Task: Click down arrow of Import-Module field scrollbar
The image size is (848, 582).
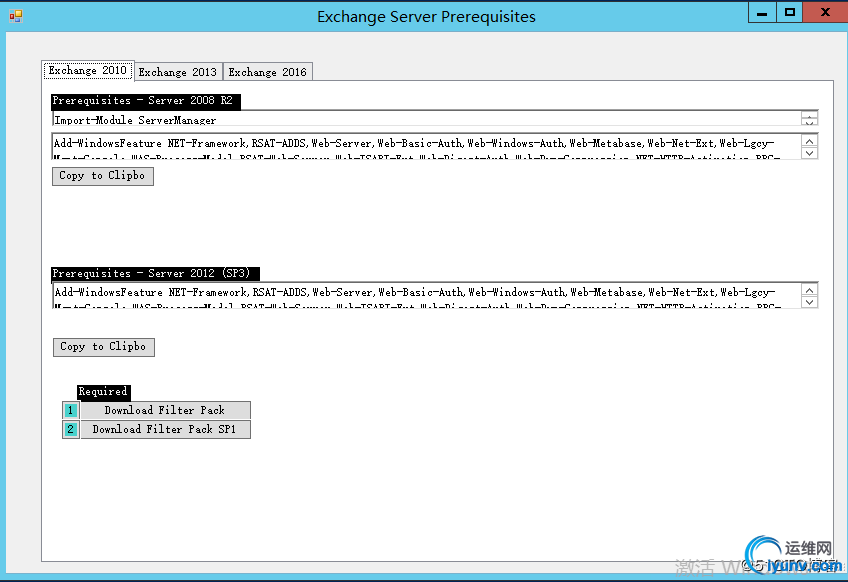Action: (810, 122)
